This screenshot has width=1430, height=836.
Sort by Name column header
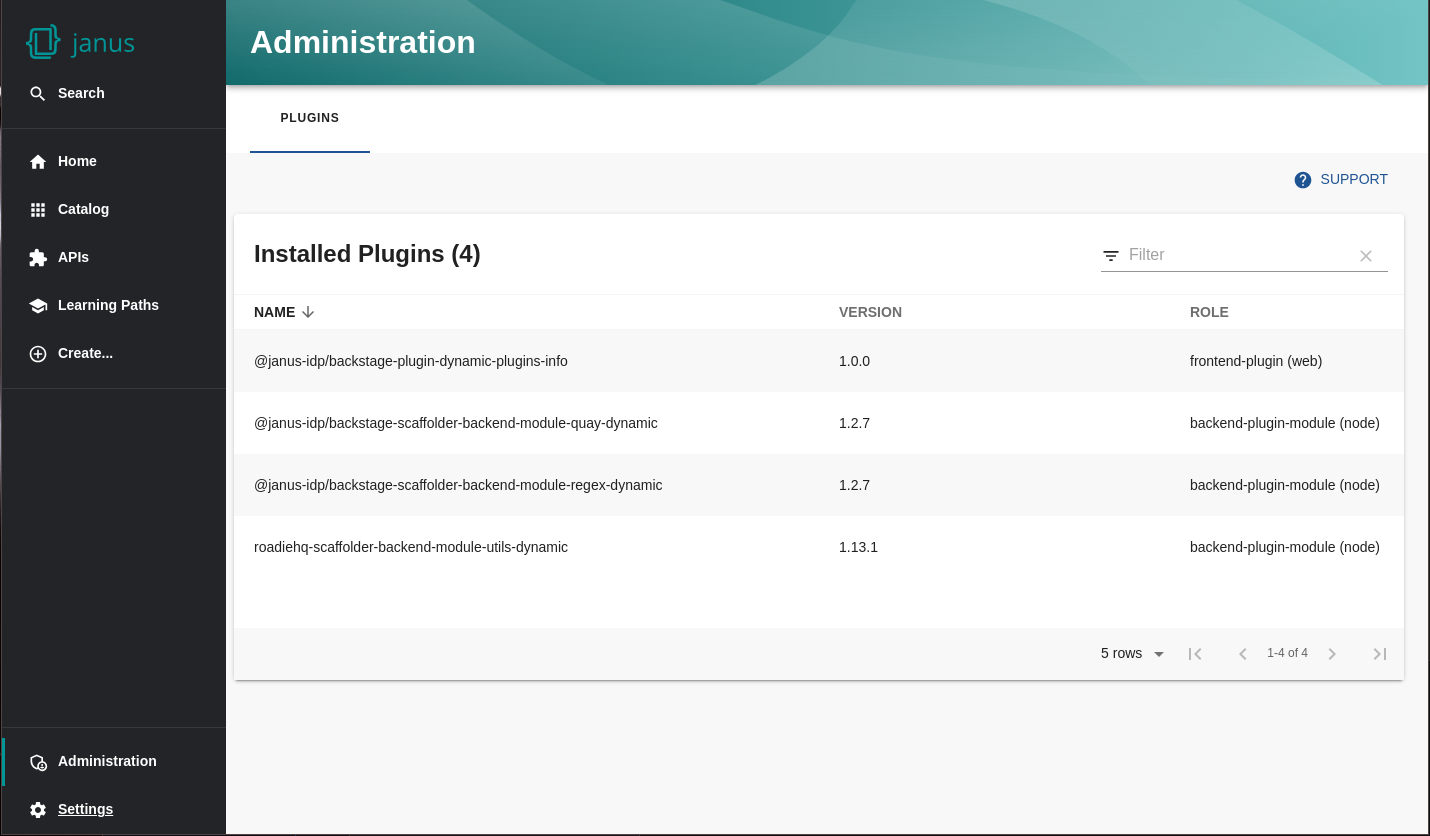pos(275,312)
